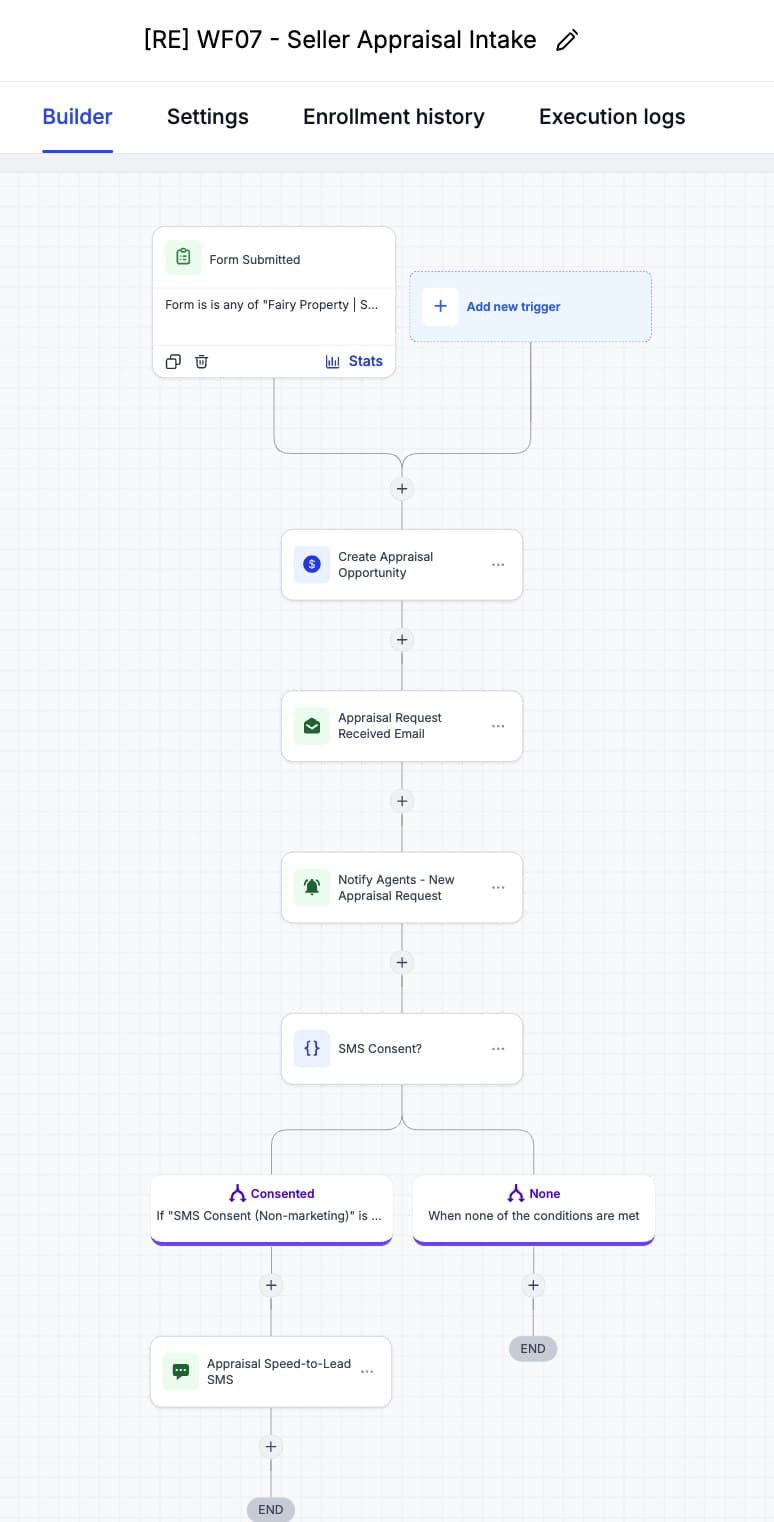Image resolution: width=774 pixels, height=1522 pixels.
Task: Select the Consented branch card
Action: pyautogui.click(x=271, y=1209)
